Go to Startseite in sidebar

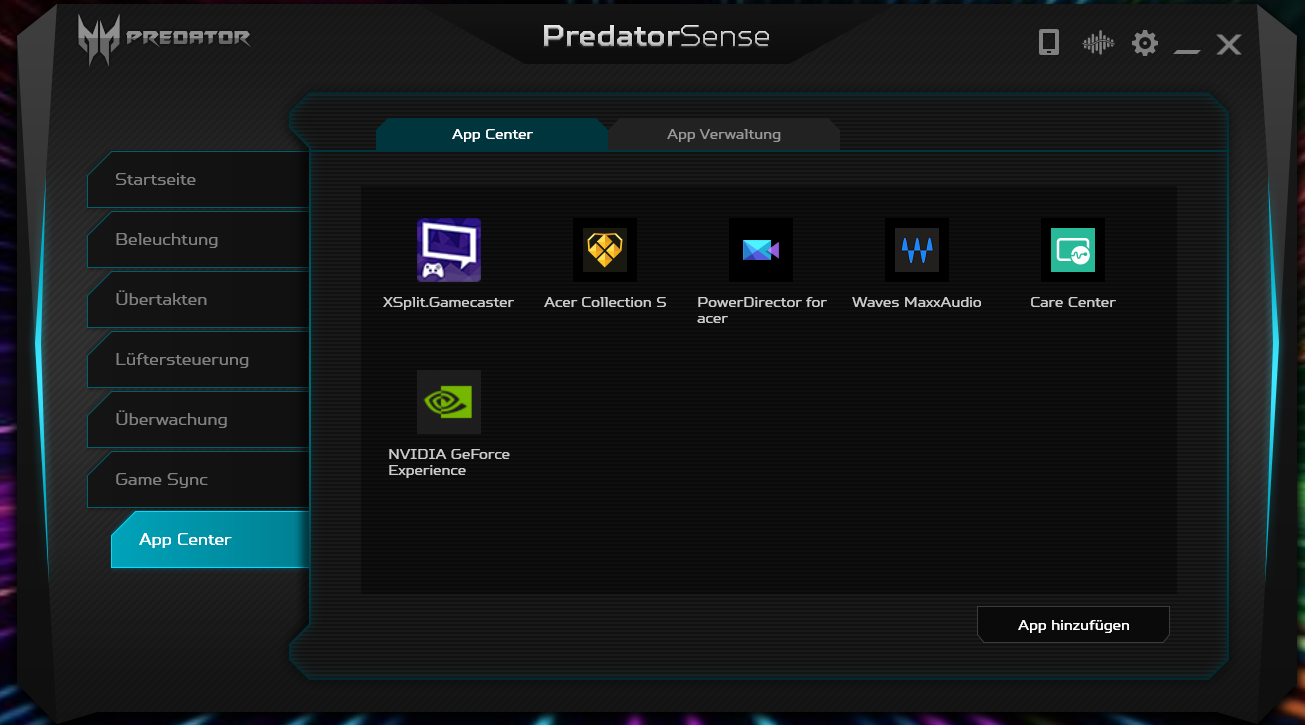pyautogui.click(x=198, y=180)
